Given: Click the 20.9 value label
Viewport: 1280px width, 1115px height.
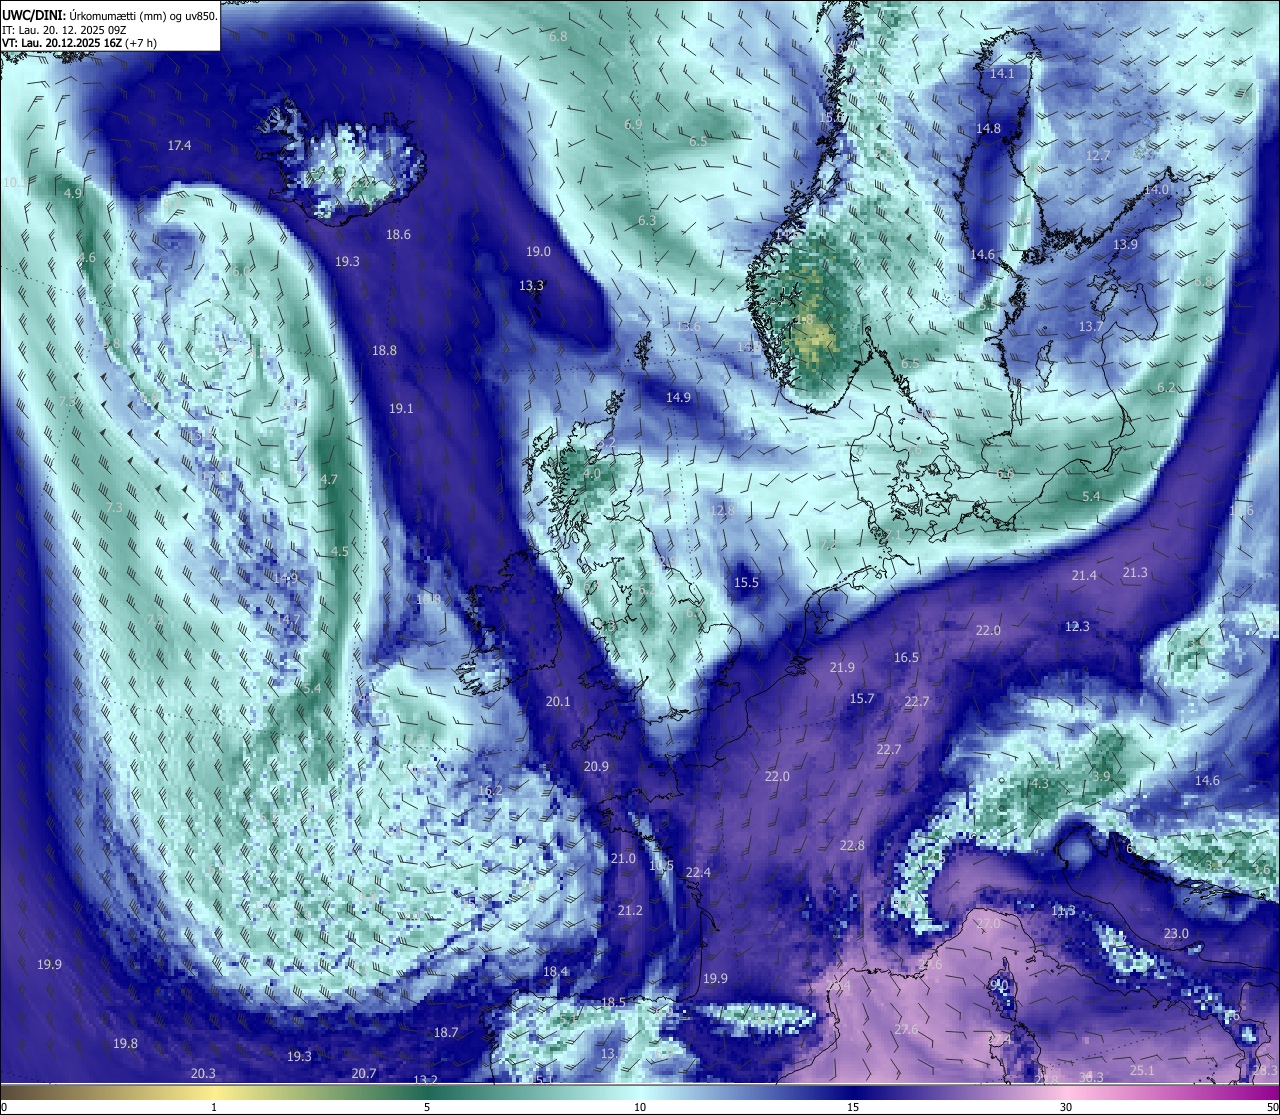Looking at the screenshot, I should (x=596, y=767).
